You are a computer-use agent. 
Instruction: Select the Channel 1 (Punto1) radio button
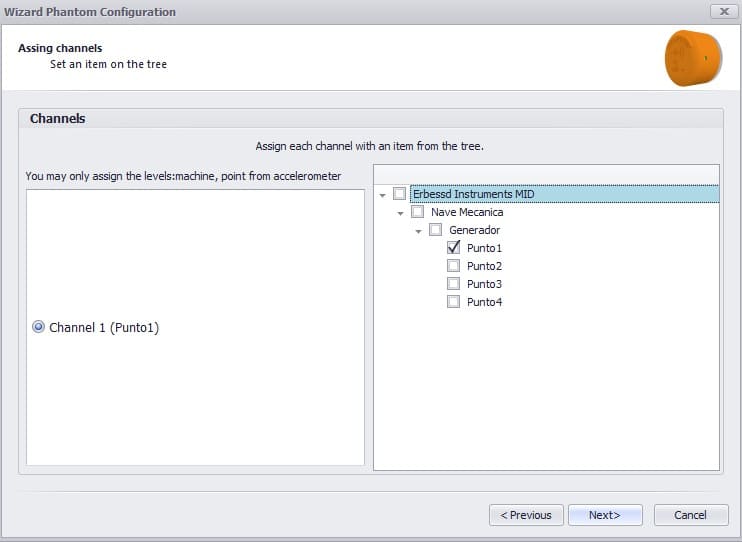(x=38, y=327)
